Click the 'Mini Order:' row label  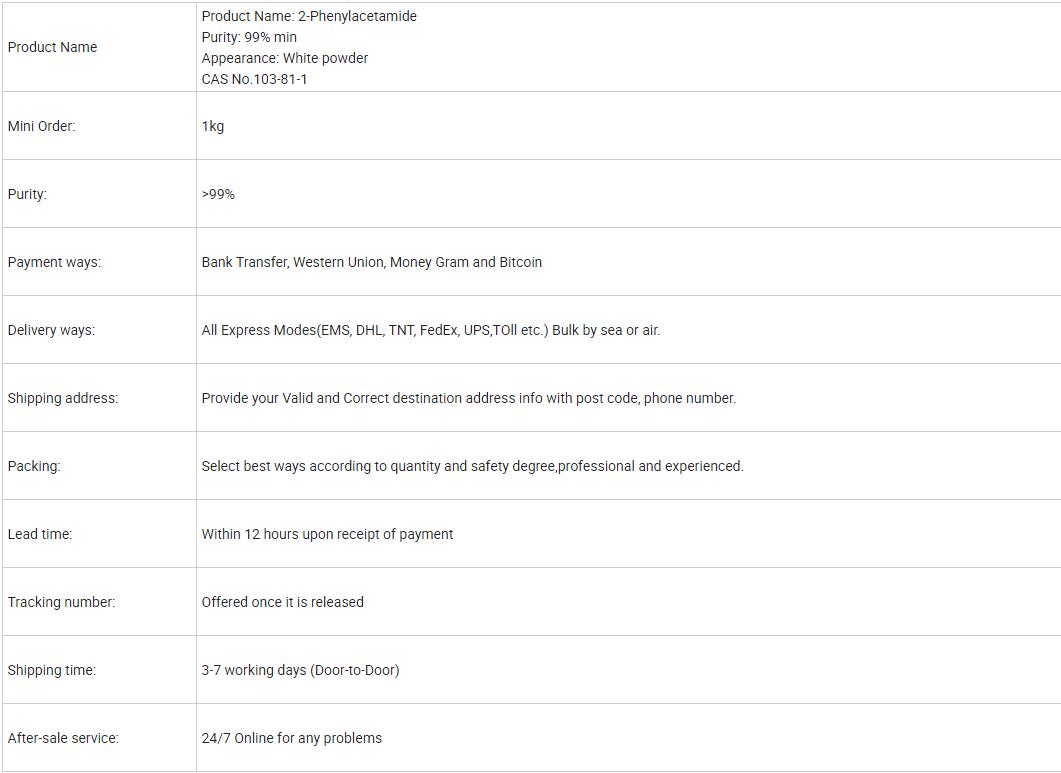coord(41,126)
